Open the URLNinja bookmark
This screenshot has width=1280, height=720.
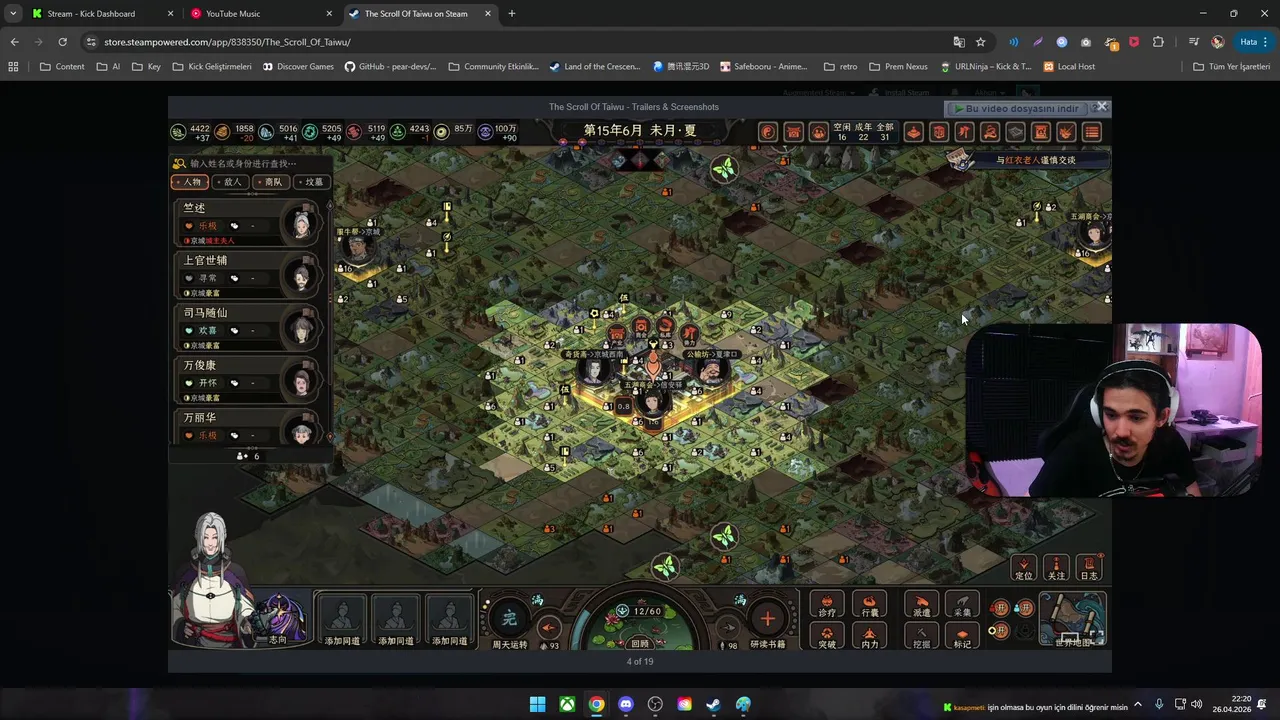click(985, 67)
